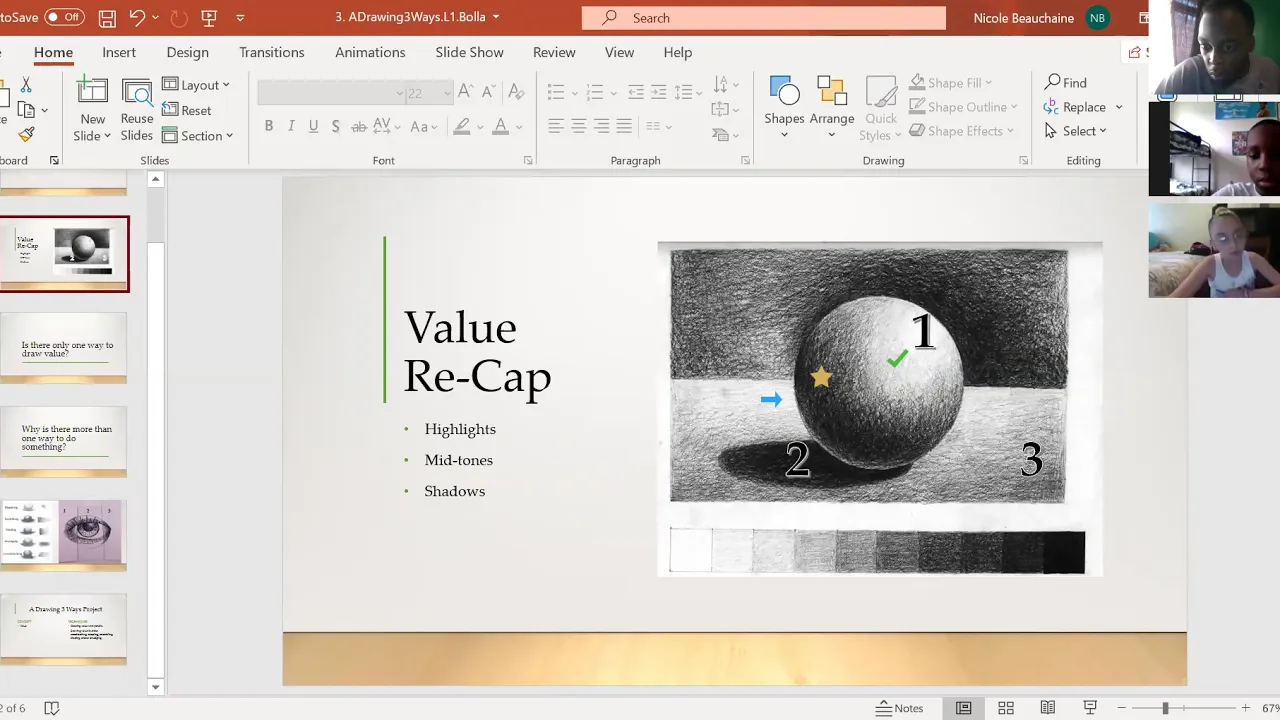Click Reuse Slides
The width and height of the screenshot is (1280, 720).
137,110
